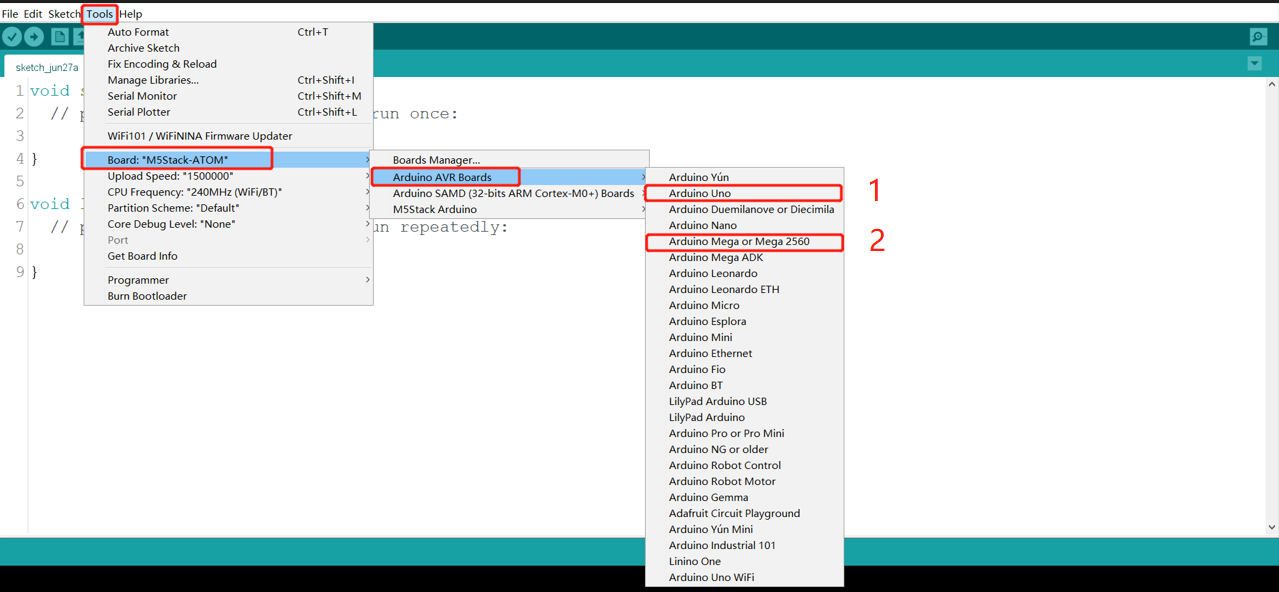Switch to the sketch_jun27a tab
Viewport: 1279px width, 592px height.
tap(47, 67)
